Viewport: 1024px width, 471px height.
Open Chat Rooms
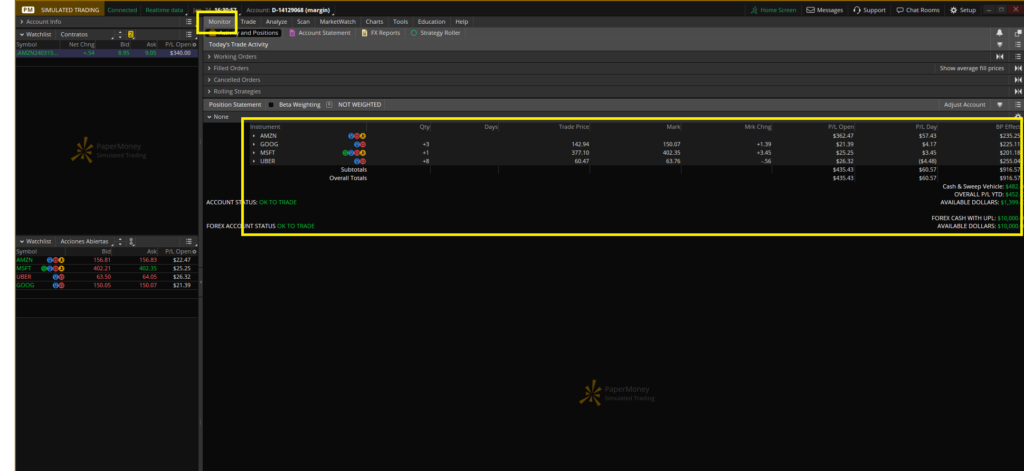pyautogui.click(x=918, y=10)
